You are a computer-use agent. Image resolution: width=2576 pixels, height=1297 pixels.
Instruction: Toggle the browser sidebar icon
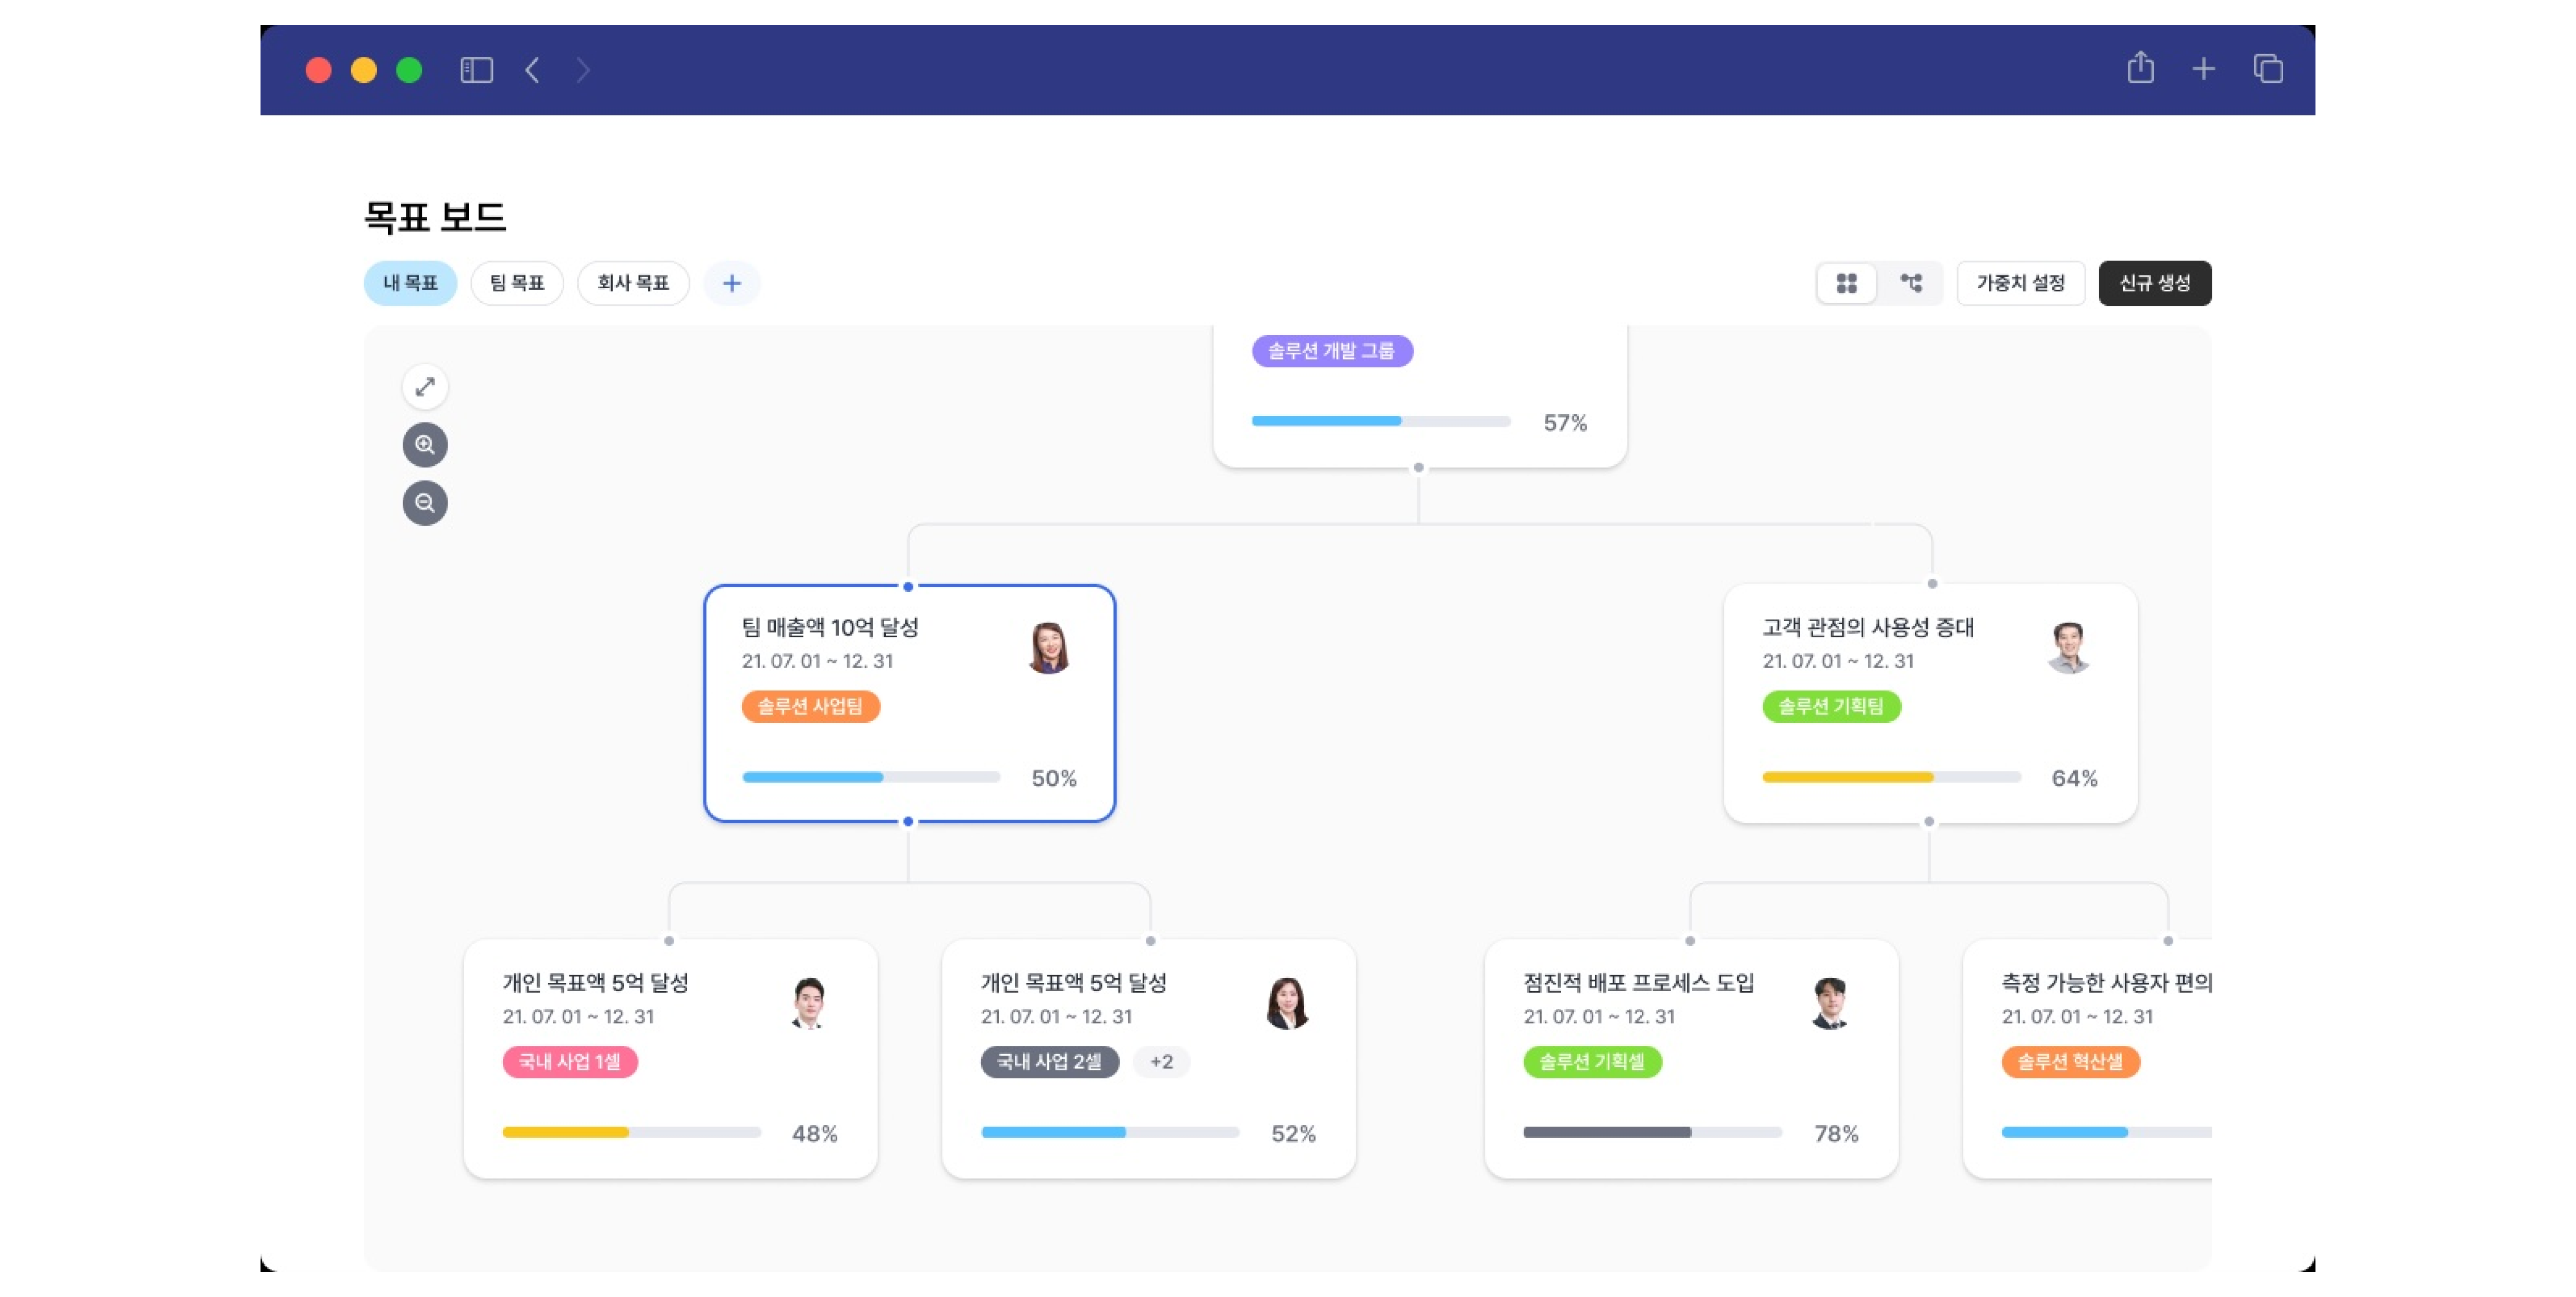476,70
